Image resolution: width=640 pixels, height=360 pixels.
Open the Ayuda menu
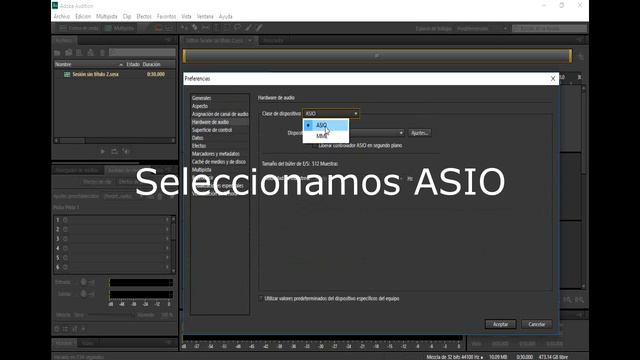point(225,16)
